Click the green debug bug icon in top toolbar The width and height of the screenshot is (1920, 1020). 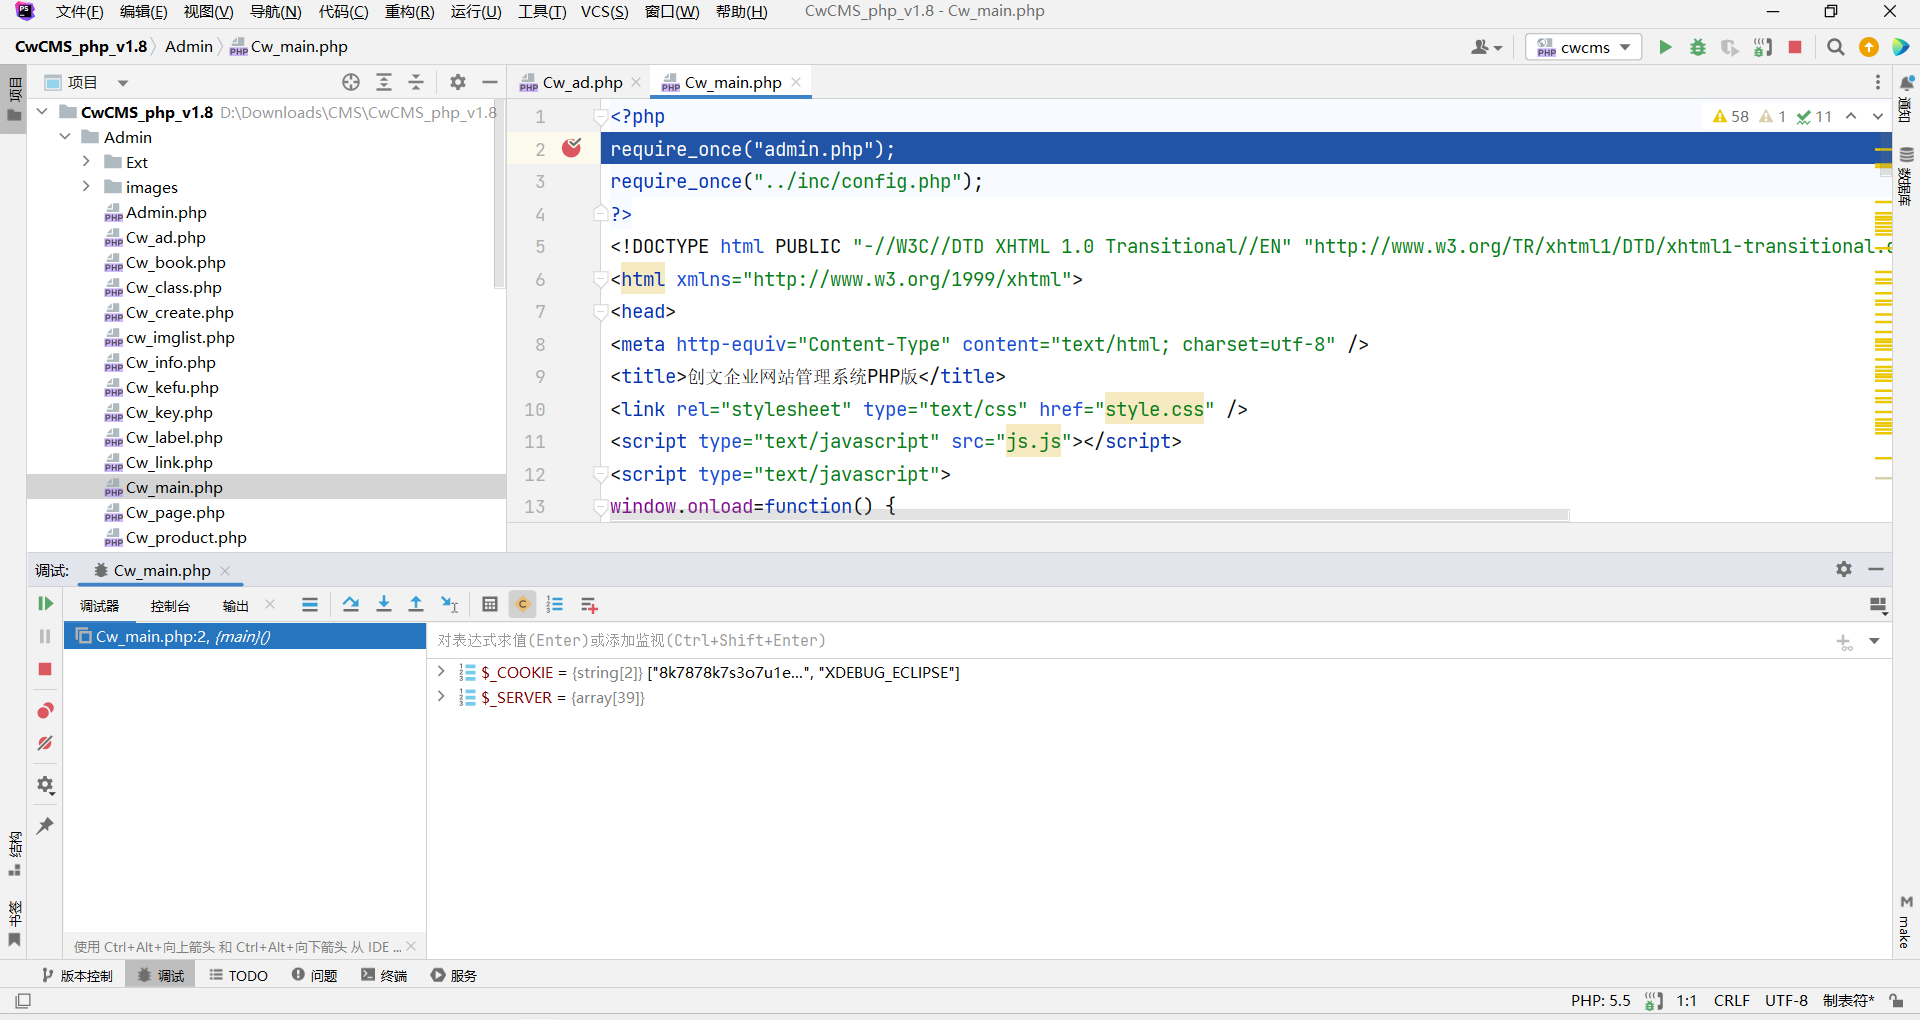click(x=1697, y=47)
